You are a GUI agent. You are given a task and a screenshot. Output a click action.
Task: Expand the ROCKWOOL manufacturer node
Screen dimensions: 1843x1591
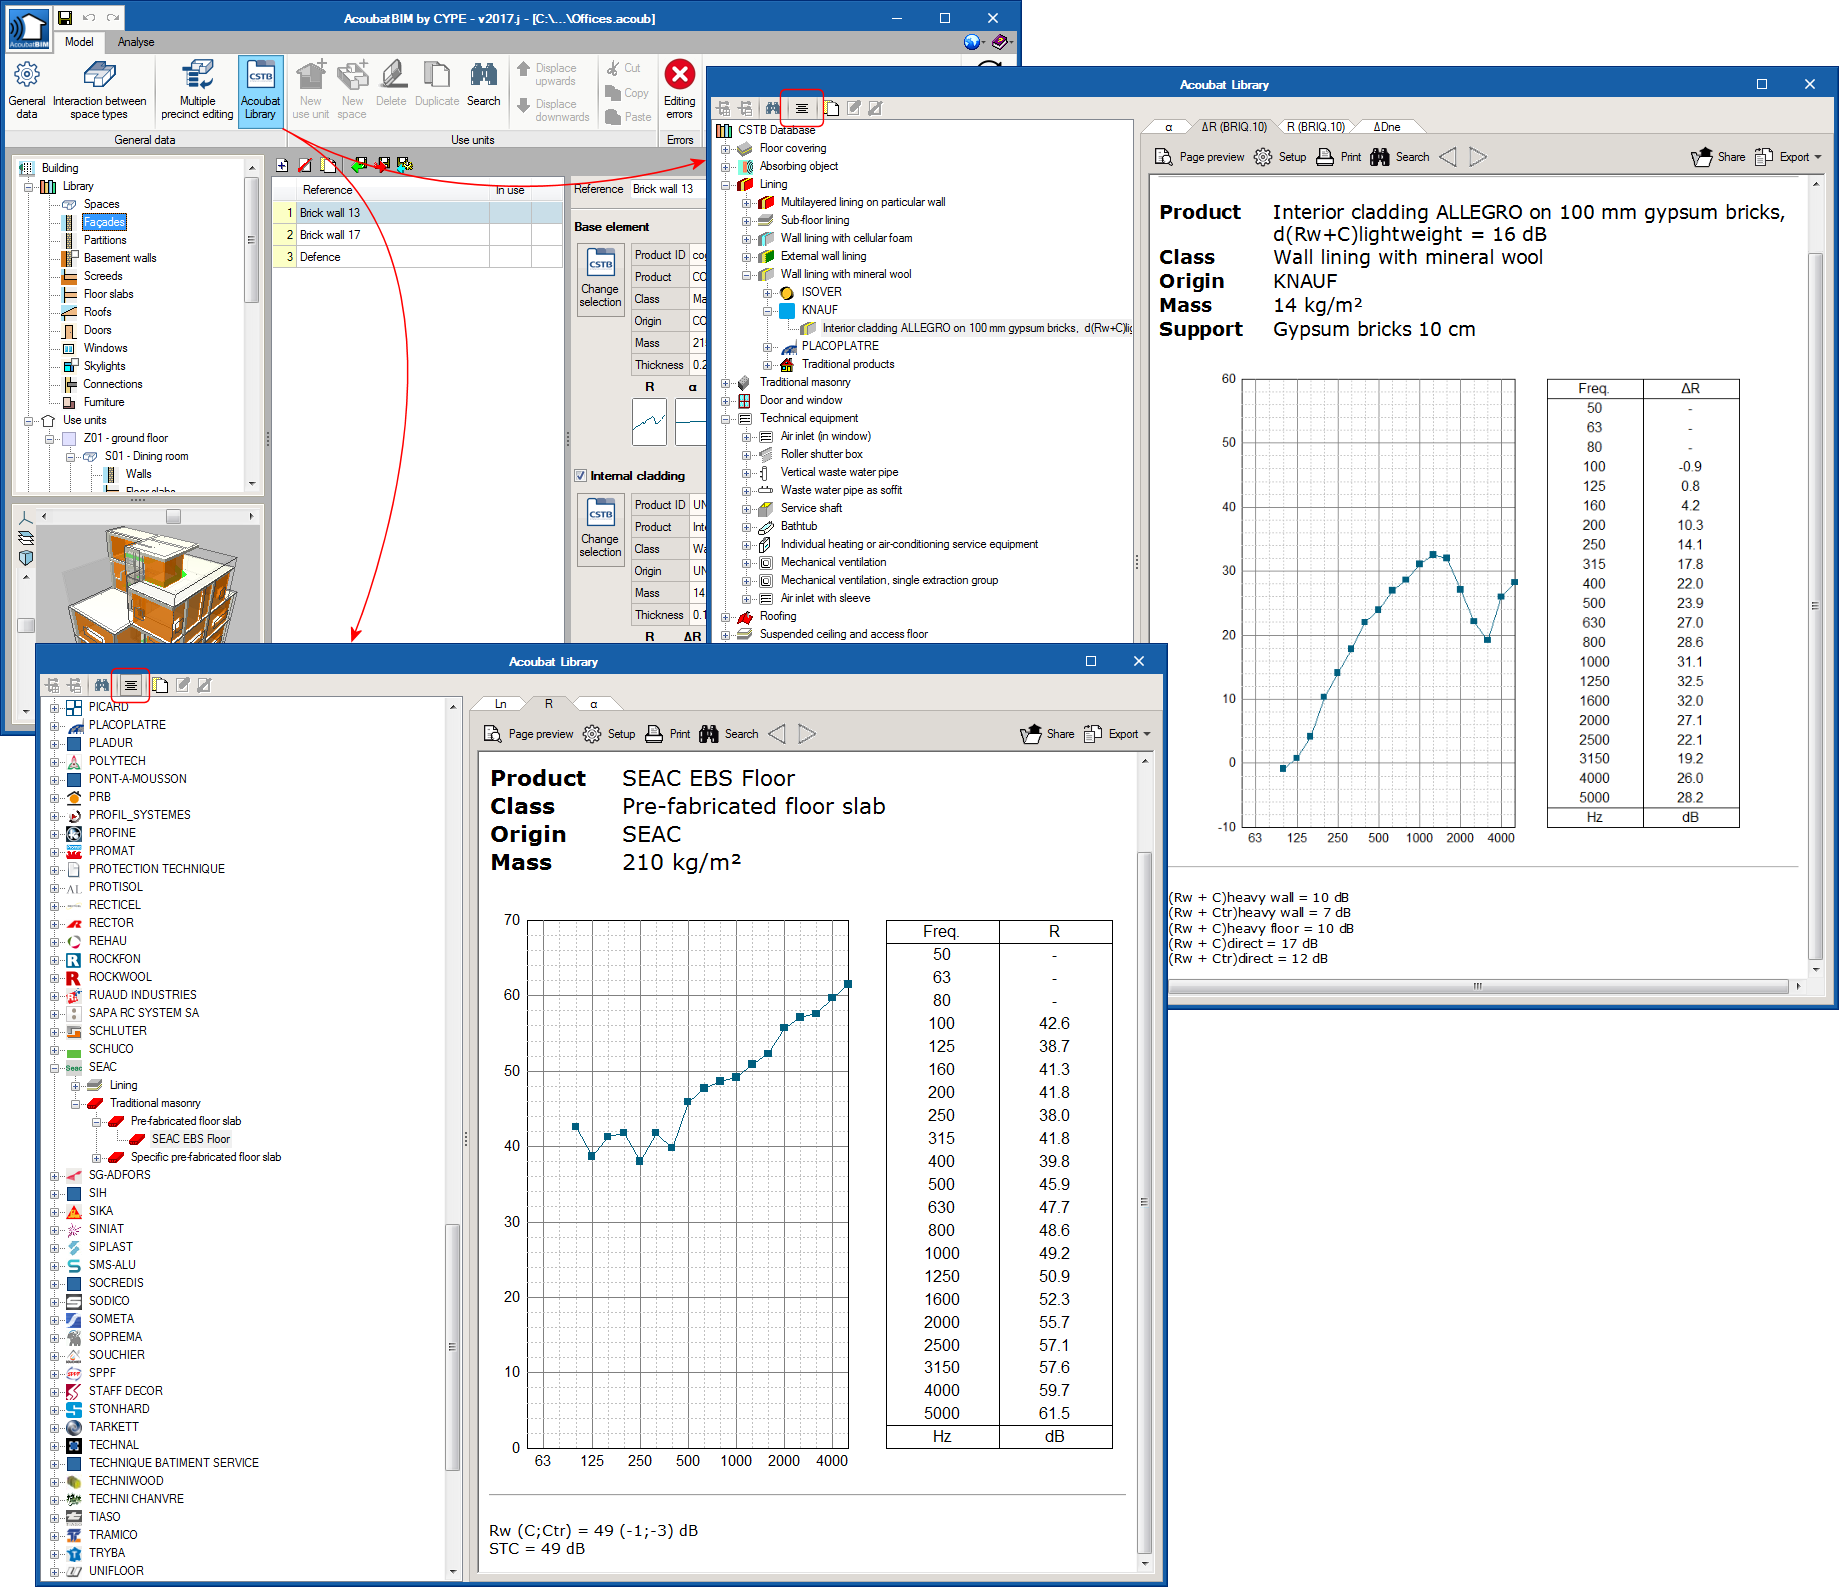pos(54,977)
